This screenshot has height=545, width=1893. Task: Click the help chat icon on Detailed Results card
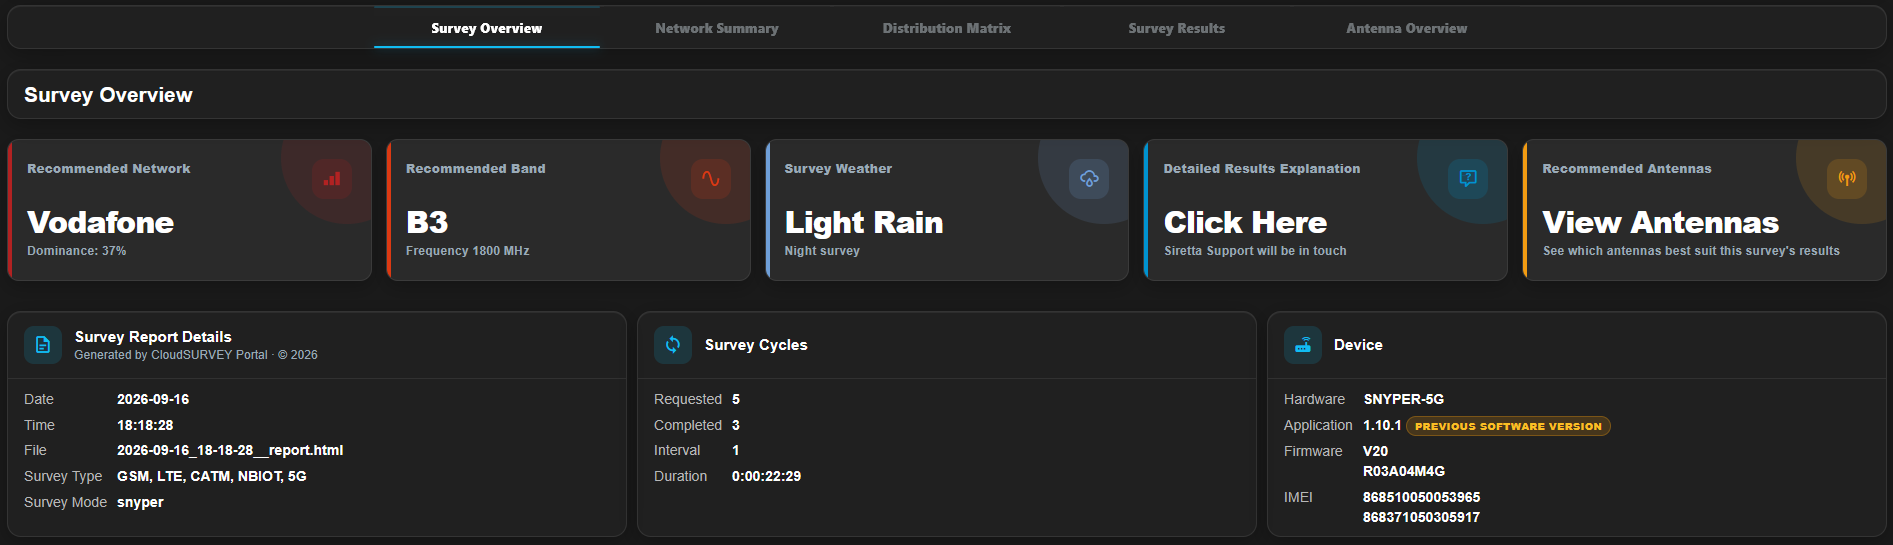1468,179
